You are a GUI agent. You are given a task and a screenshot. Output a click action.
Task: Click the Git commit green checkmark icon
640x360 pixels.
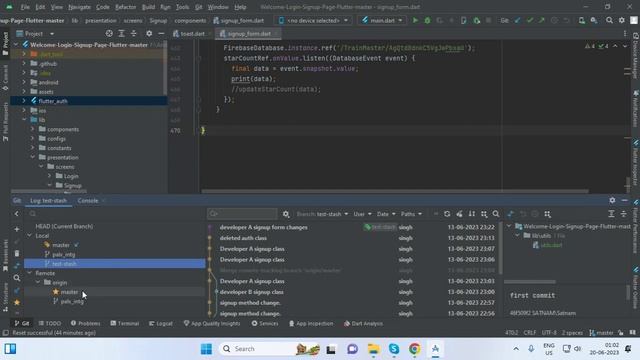pyautogui.click(x=529, y=20)
